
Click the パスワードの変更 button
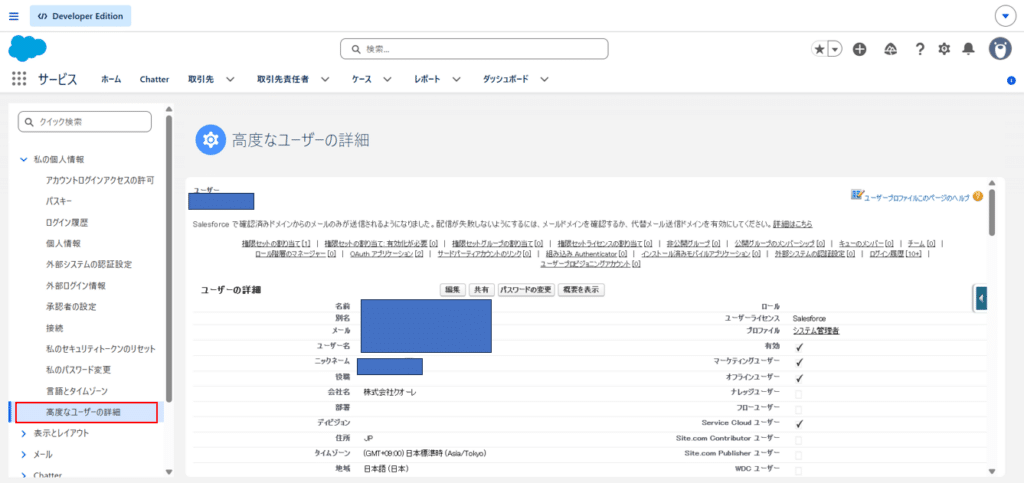click(x=526, y=290)
